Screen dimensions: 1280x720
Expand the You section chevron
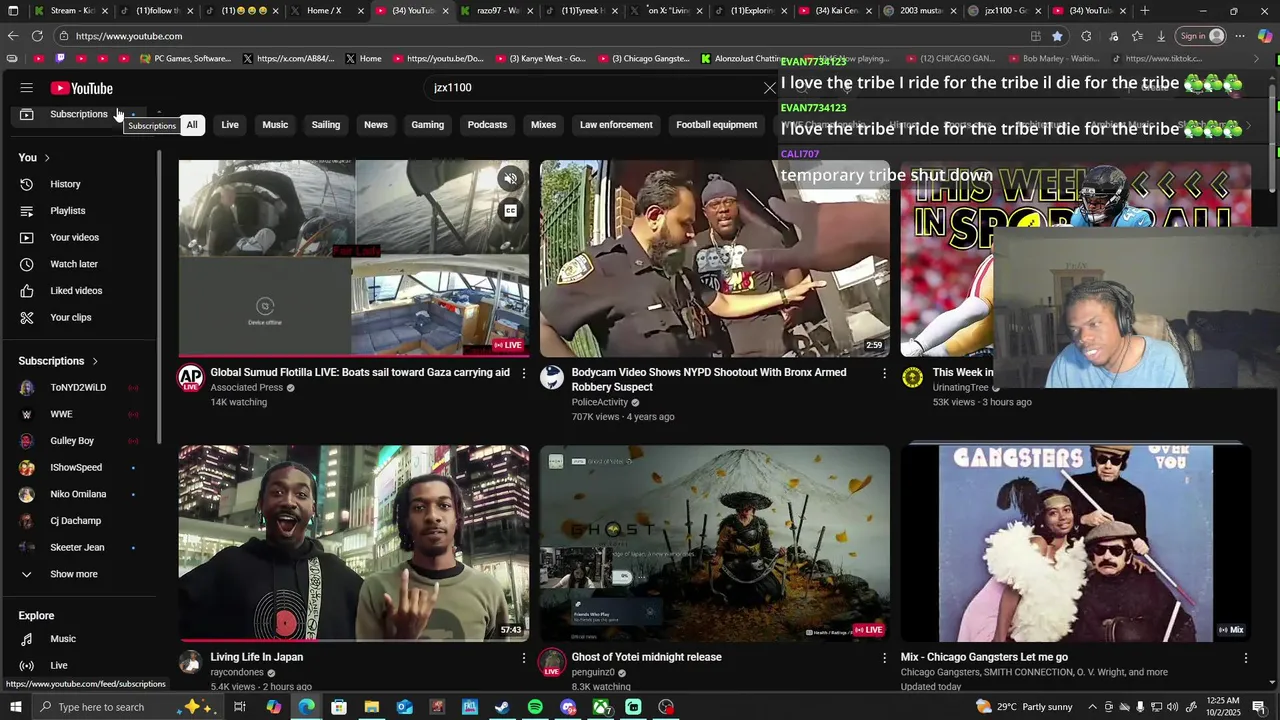[46, 158]
